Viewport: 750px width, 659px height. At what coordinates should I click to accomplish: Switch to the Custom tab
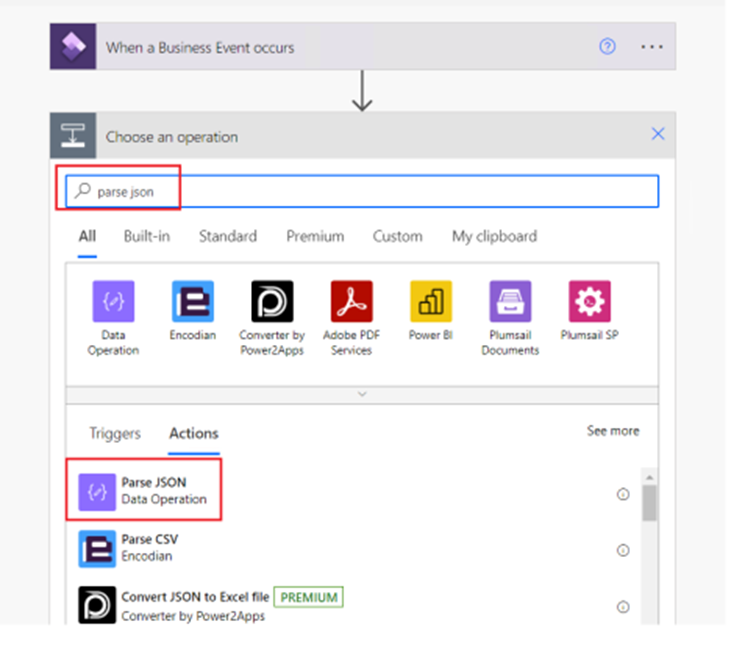(x=397, y=236)
